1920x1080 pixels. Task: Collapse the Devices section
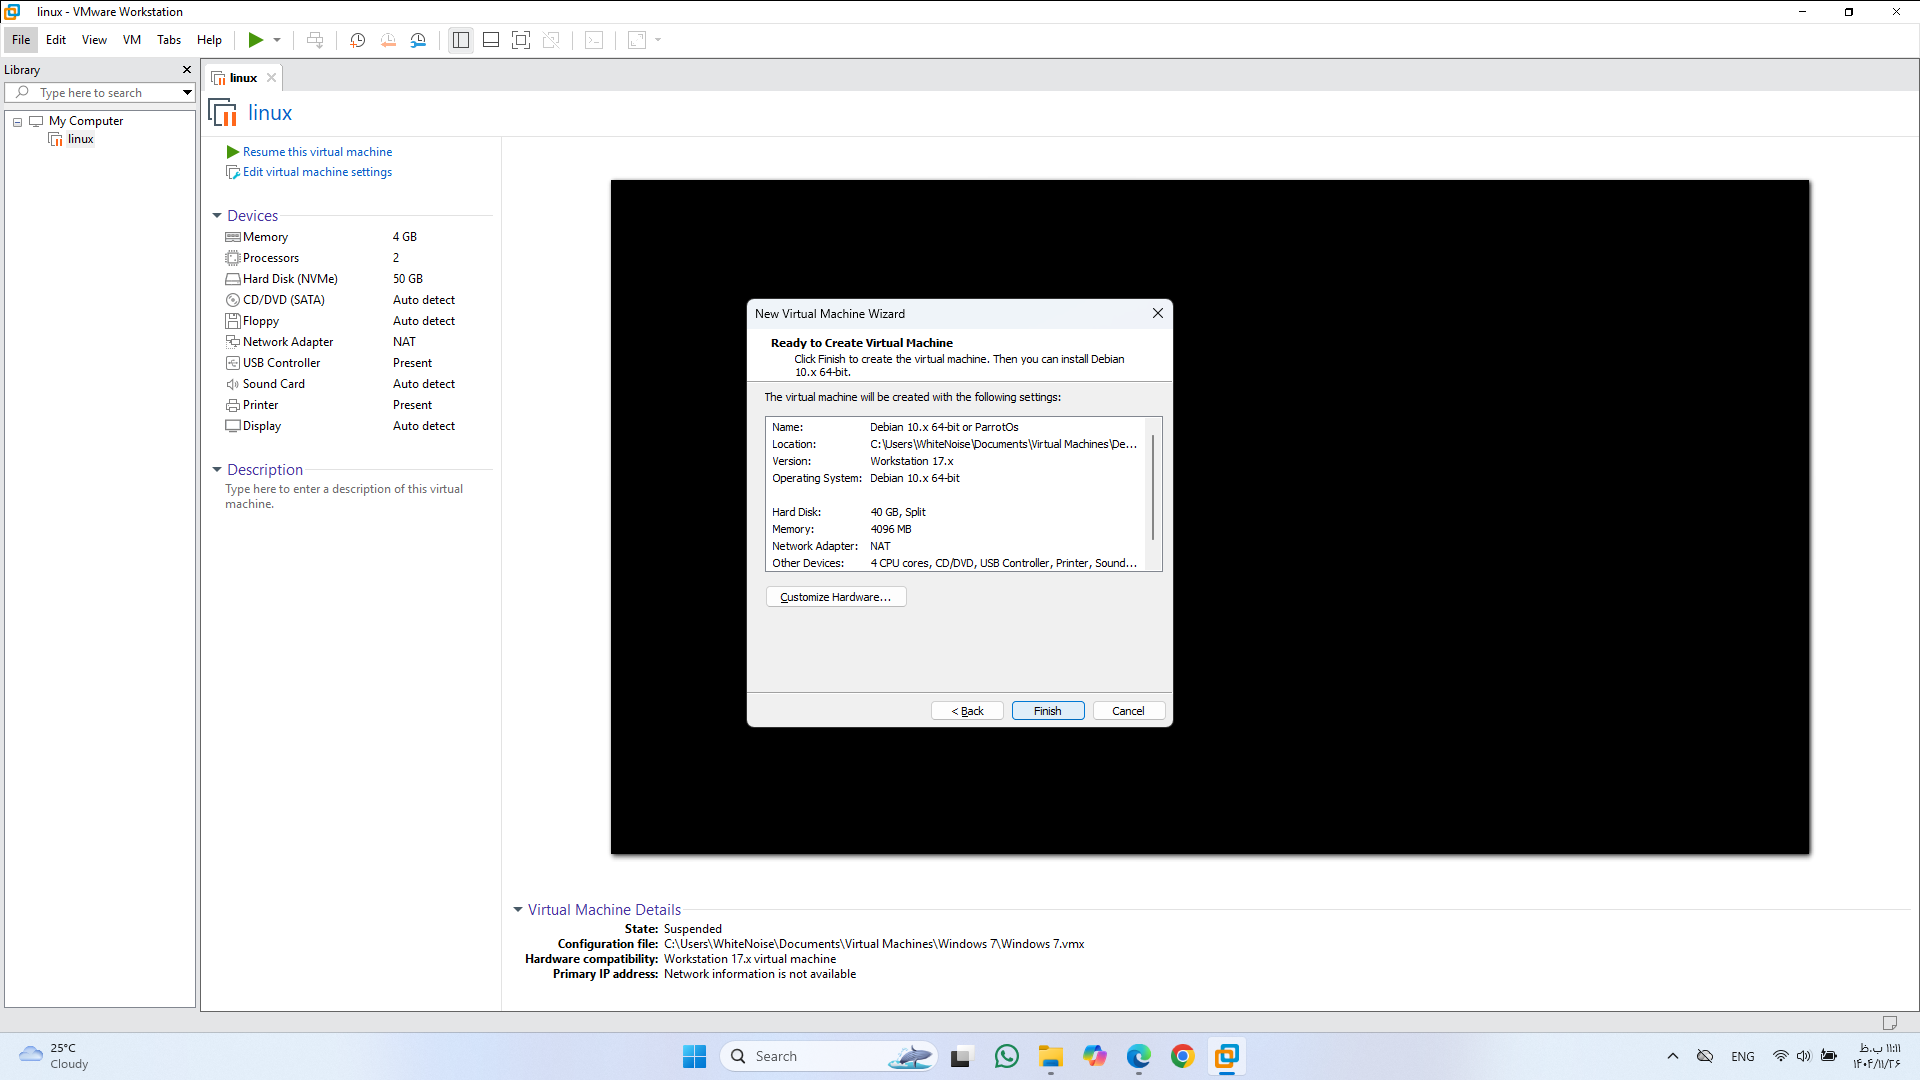click(x=217, y=216)
